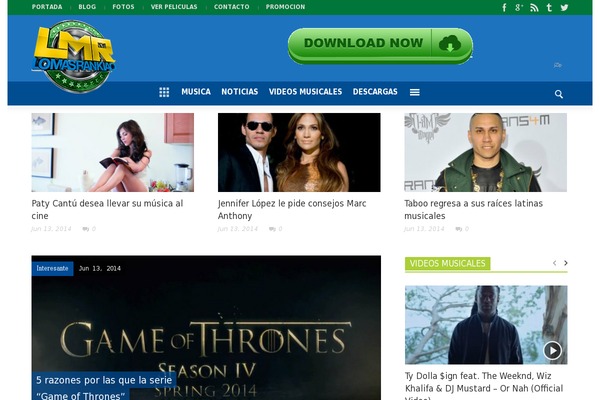
Task: Click the LMR LoMasRankiao logo
Action: point(73,56)
